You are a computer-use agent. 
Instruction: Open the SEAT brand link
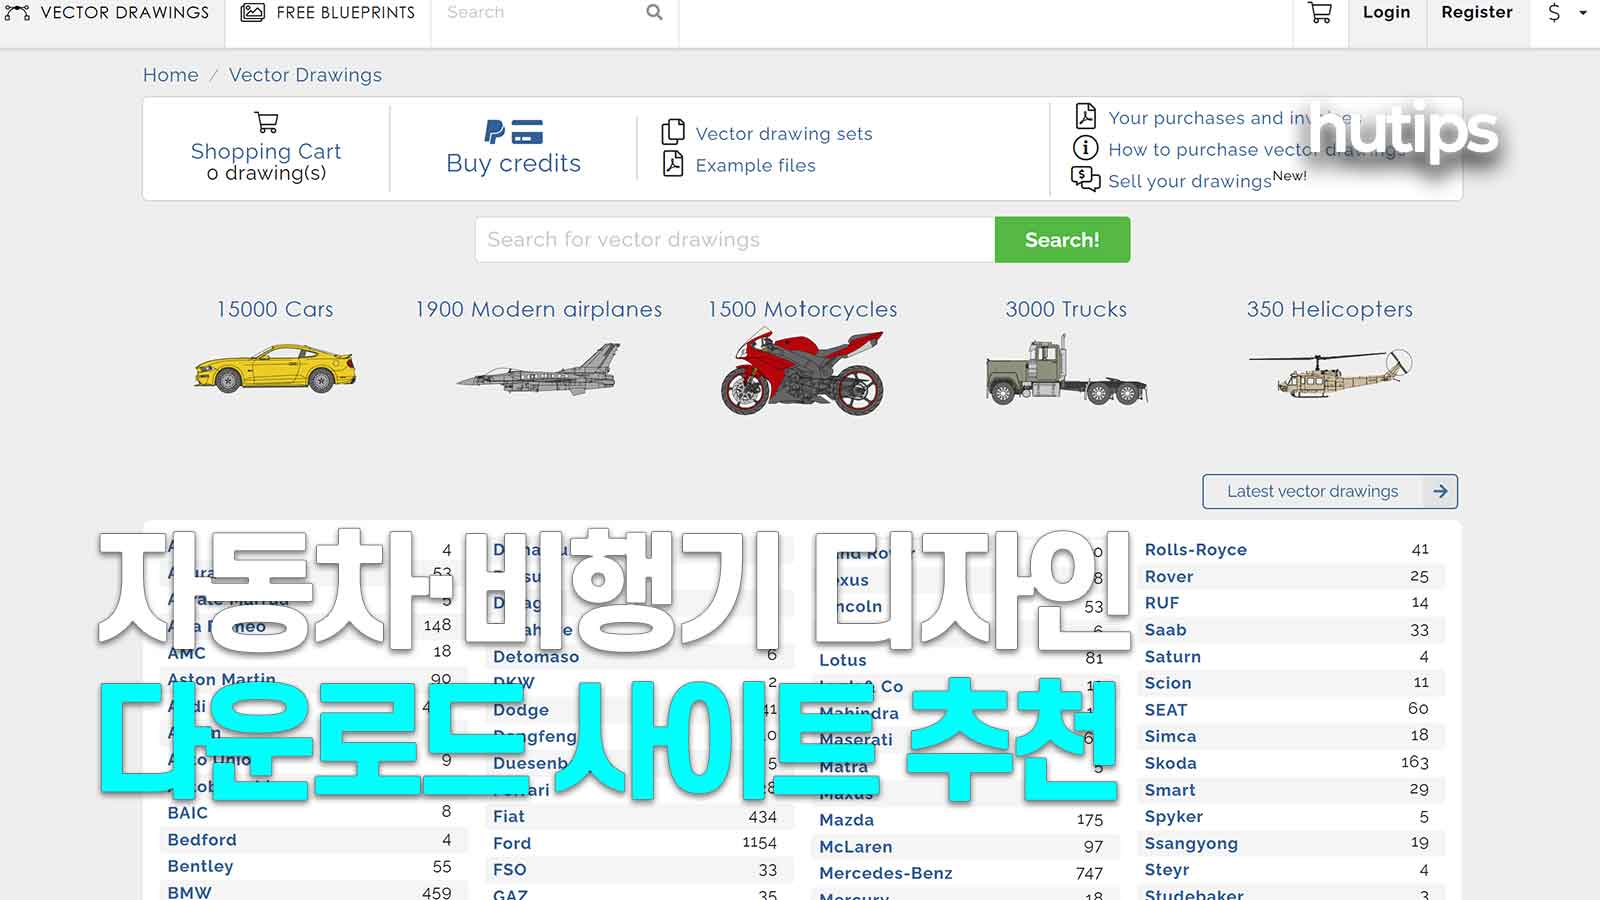click(x=1166, y=710)
